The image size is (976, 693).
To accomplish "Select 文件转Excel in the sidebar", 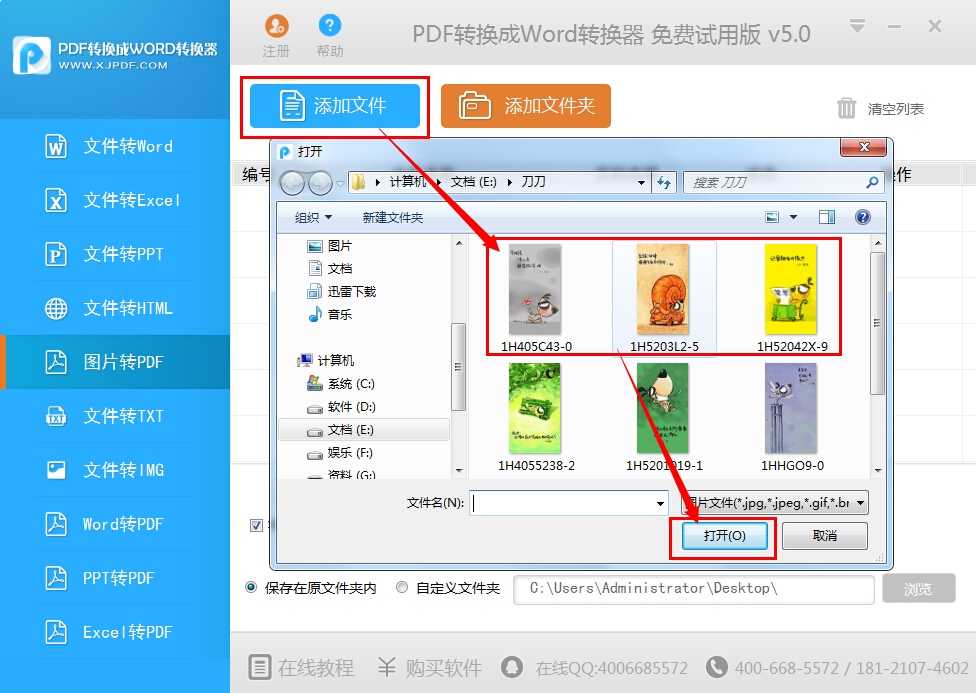I will pos(115,200).
